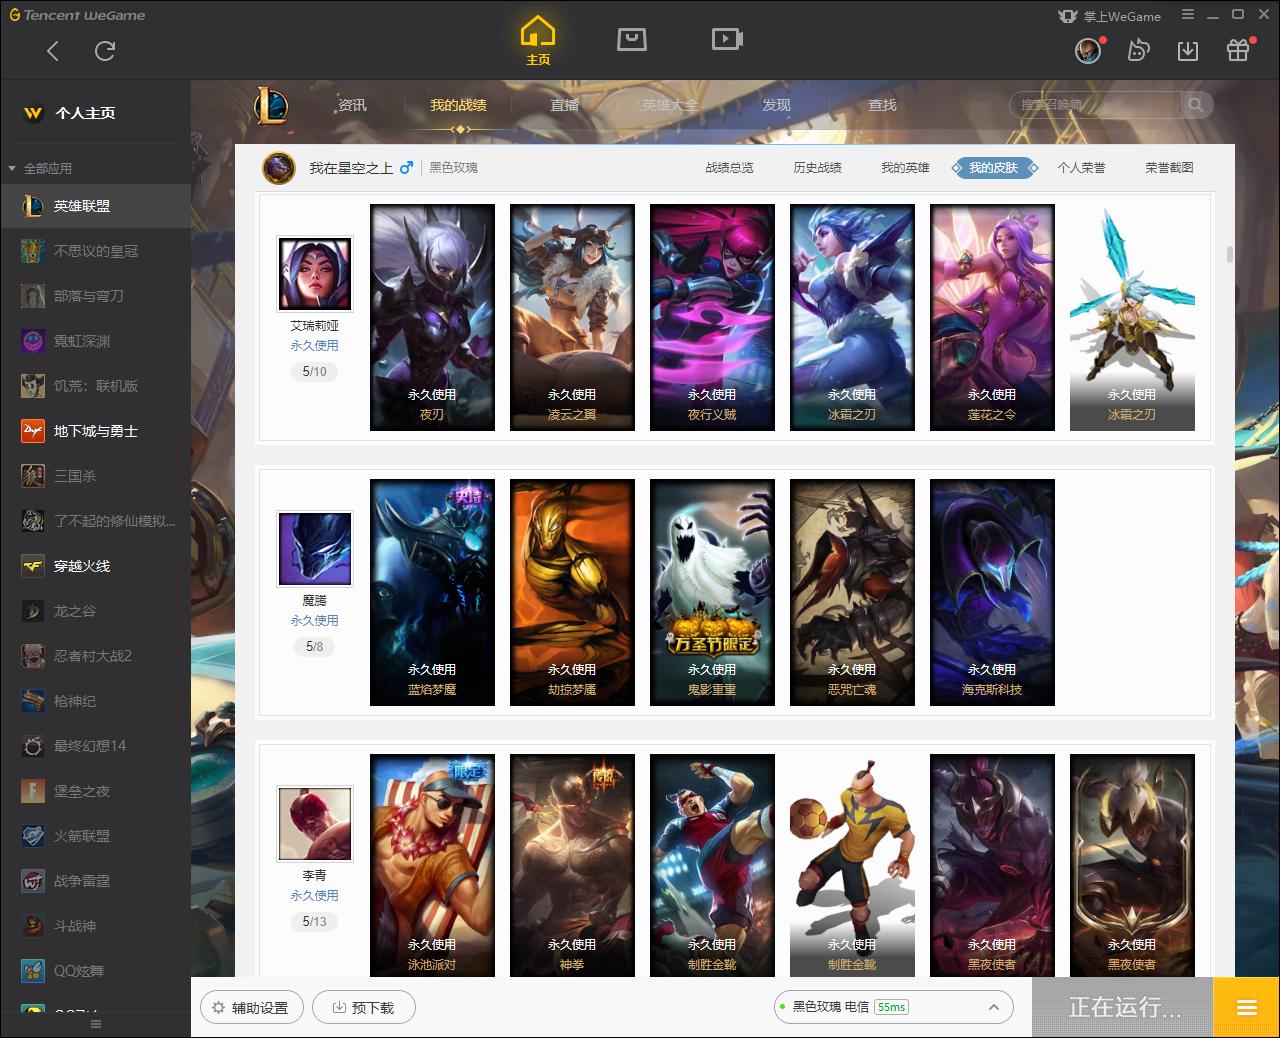The image size is (1280, 1038).
Task: Click summoner name 我在星空之上
Action: click(x=350, y=168)
